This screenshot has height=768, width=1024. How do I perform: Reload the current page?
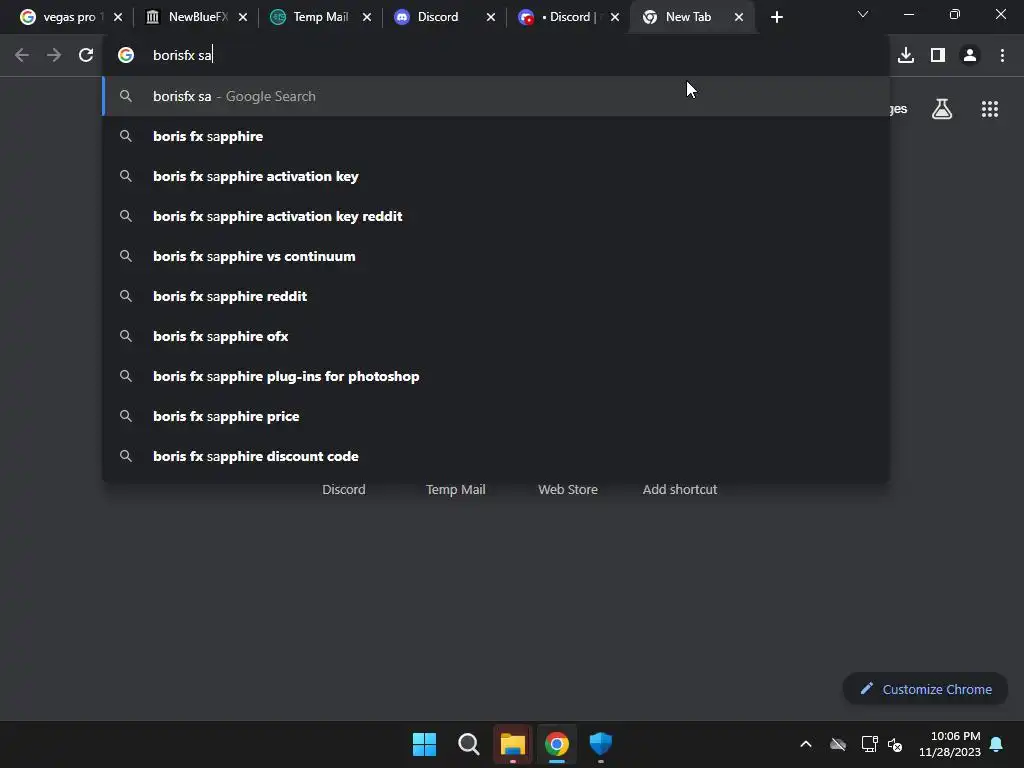click(86, 56)
